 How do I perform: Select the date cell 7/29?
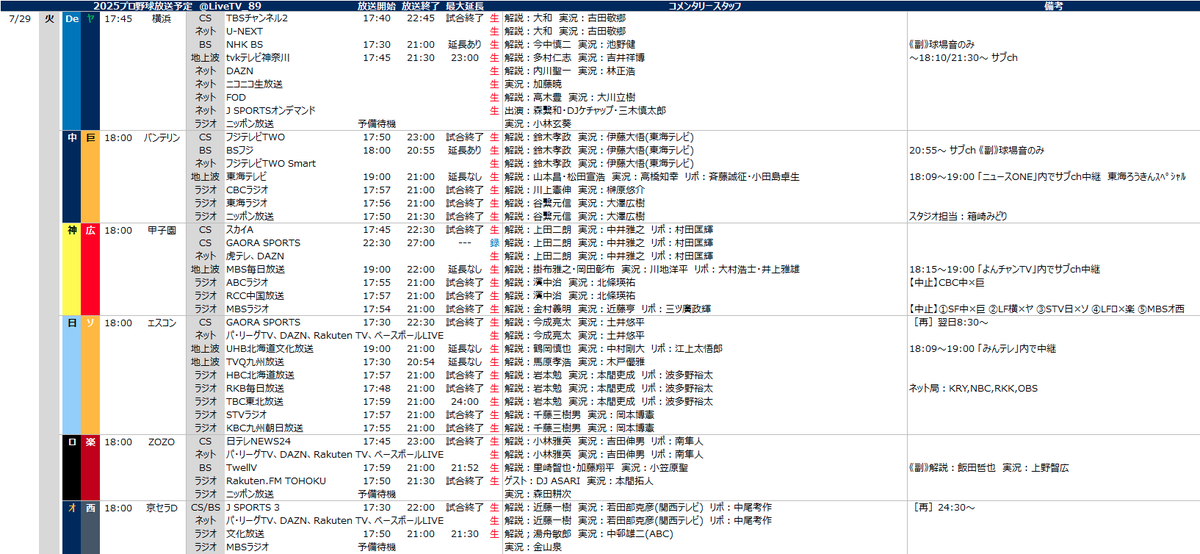pyautogui.click(x=18, y=18)
